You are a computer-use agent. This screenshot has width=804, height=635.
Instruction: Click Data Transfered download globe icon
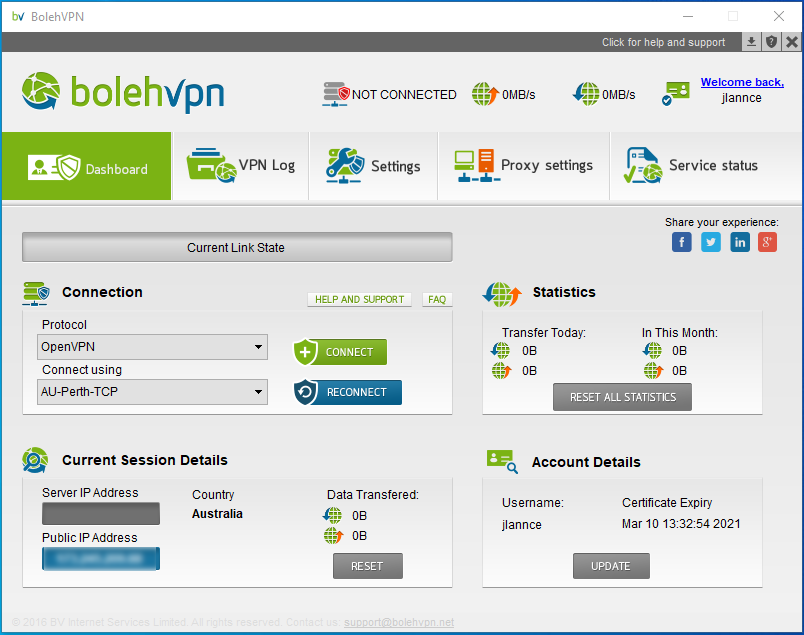point(332,515)
